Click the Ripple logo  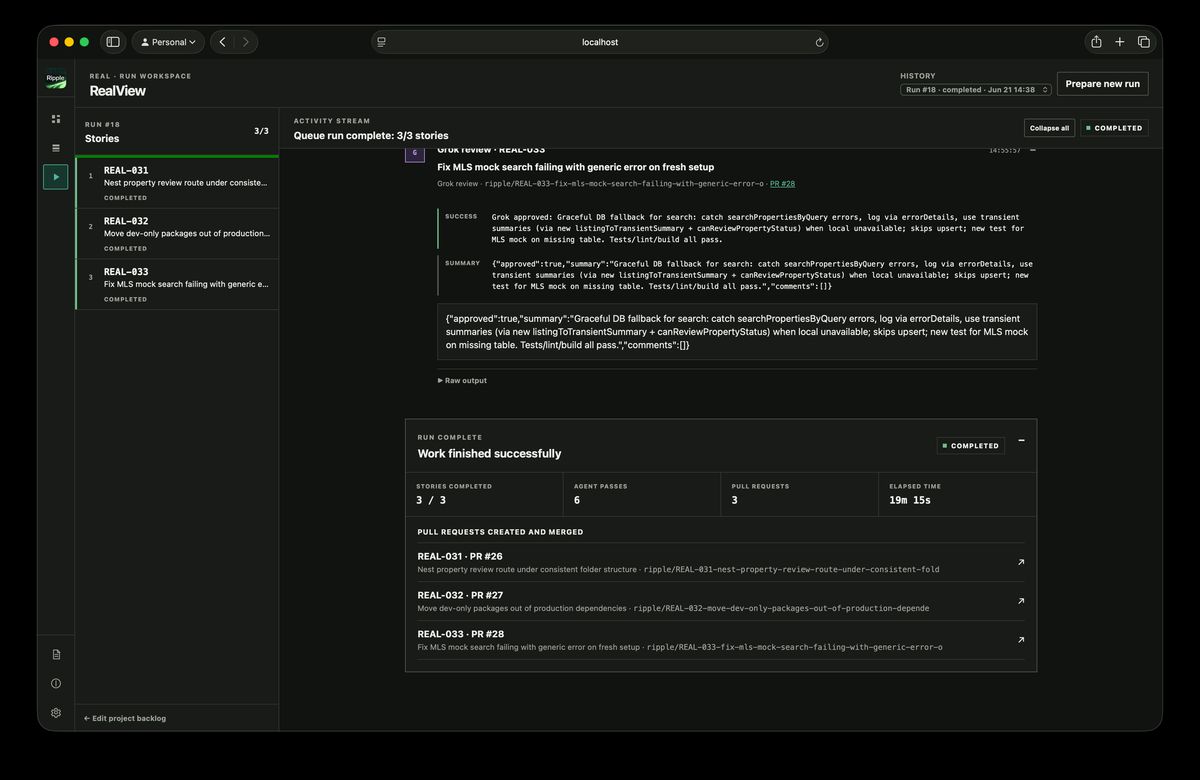coord(56,81)
